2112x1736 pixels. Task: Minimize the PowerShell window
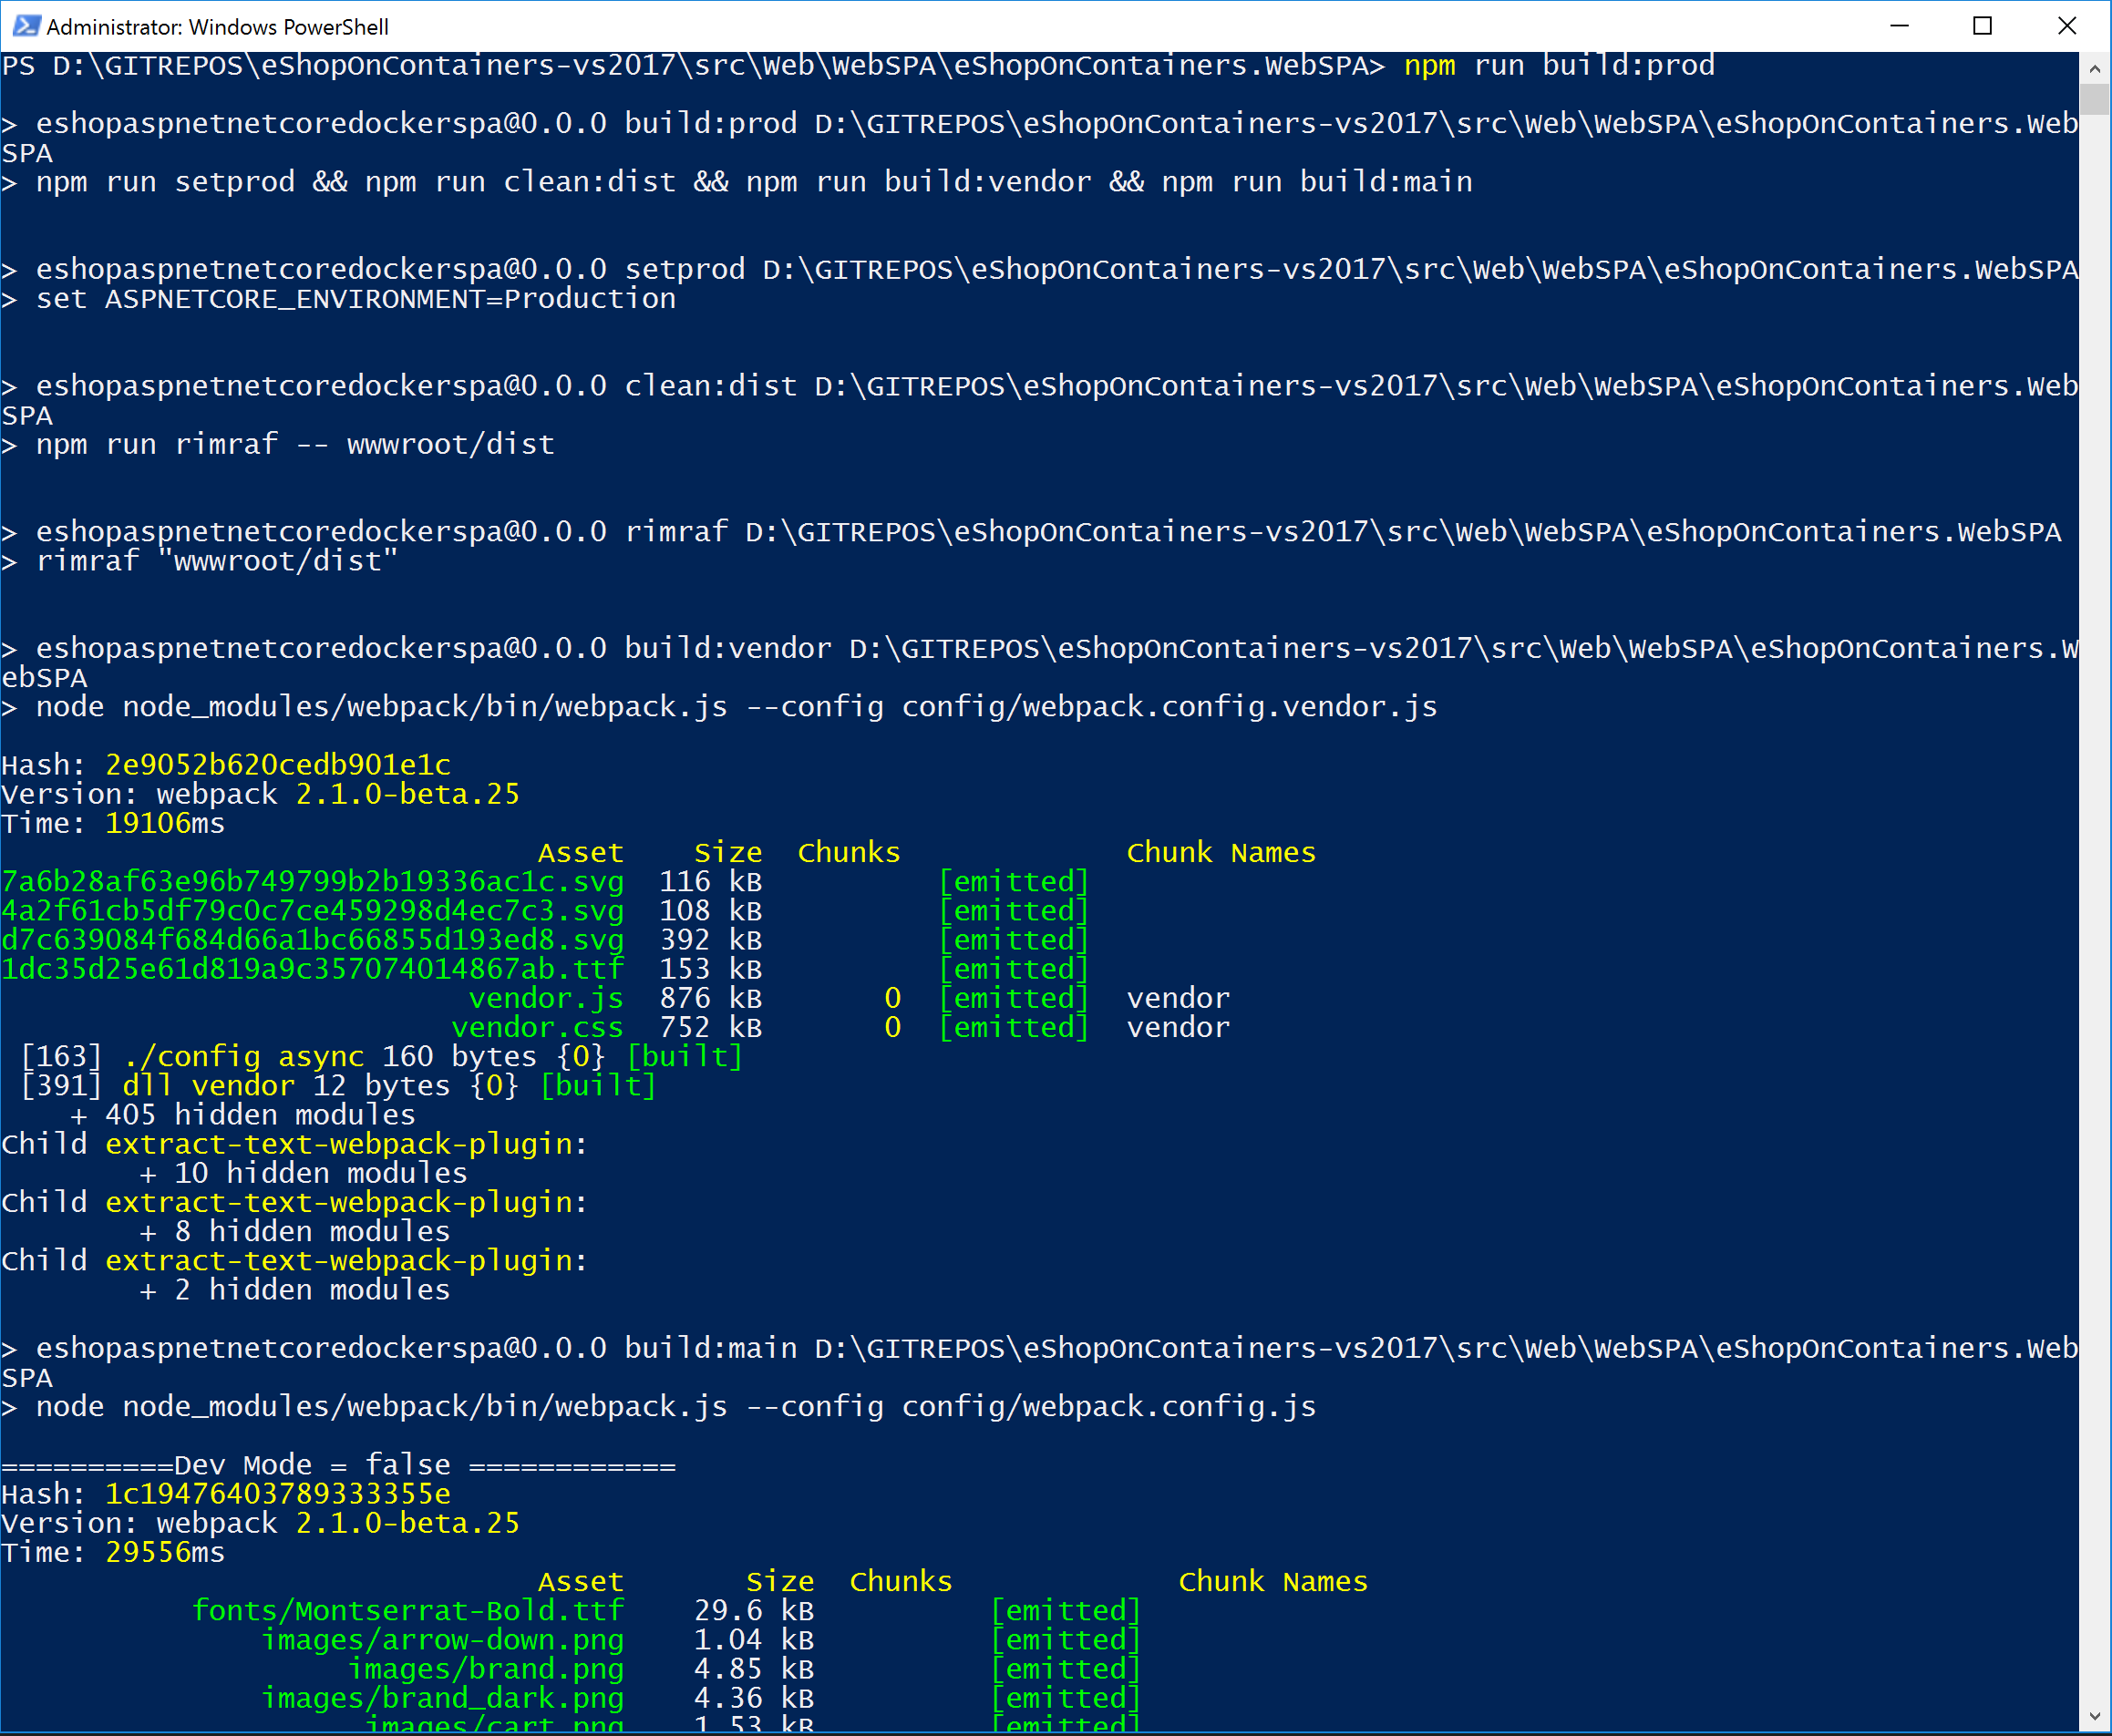tap(1899, 26)
